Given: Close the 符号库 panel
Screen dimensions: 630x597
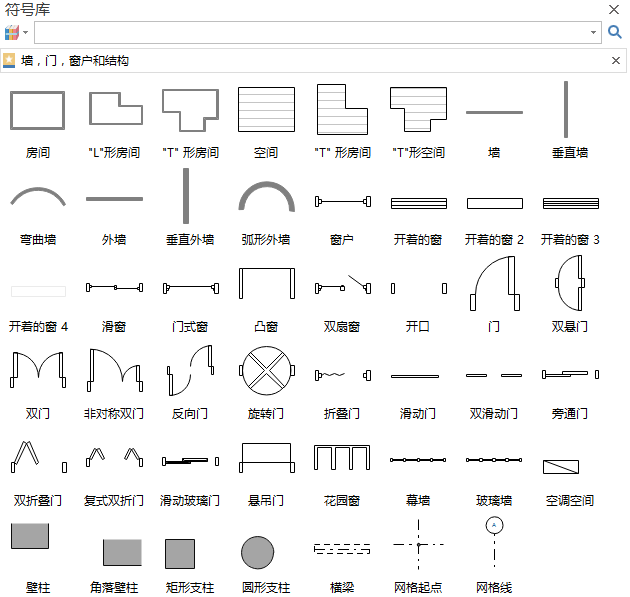Looking at the screenshot, I should tap(614, 9).
